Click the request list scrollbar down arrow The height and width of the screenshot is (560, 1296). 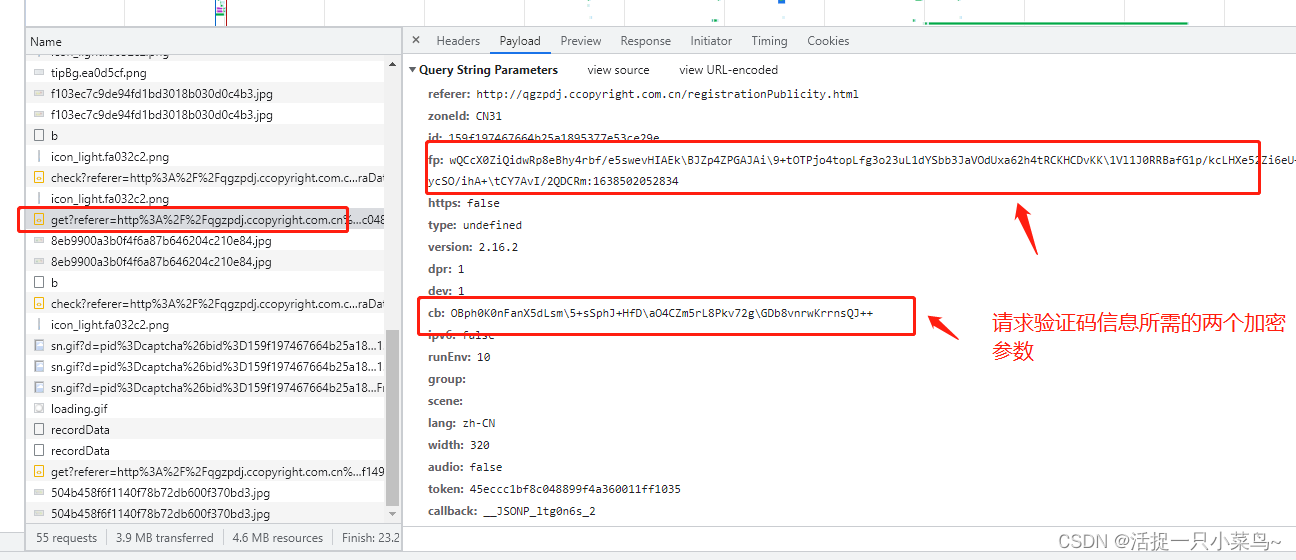click(x=393, y=516)
